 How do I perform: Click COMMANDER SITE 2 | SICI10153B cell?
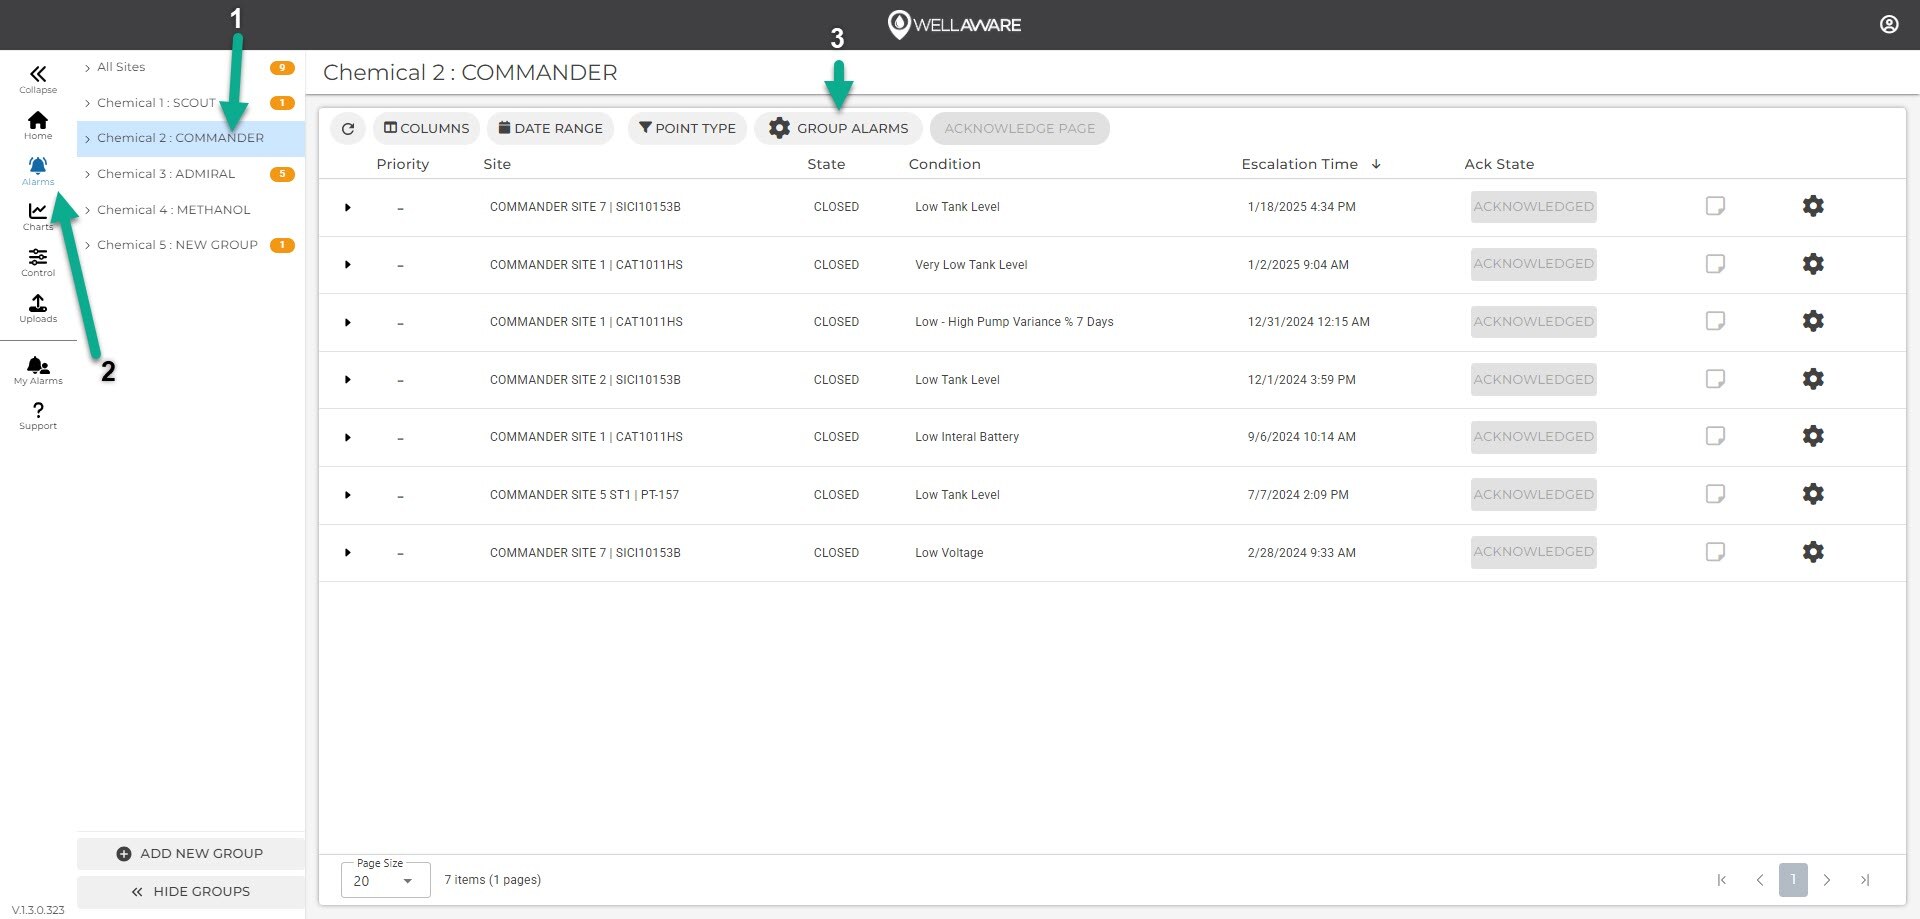point(585,380)
